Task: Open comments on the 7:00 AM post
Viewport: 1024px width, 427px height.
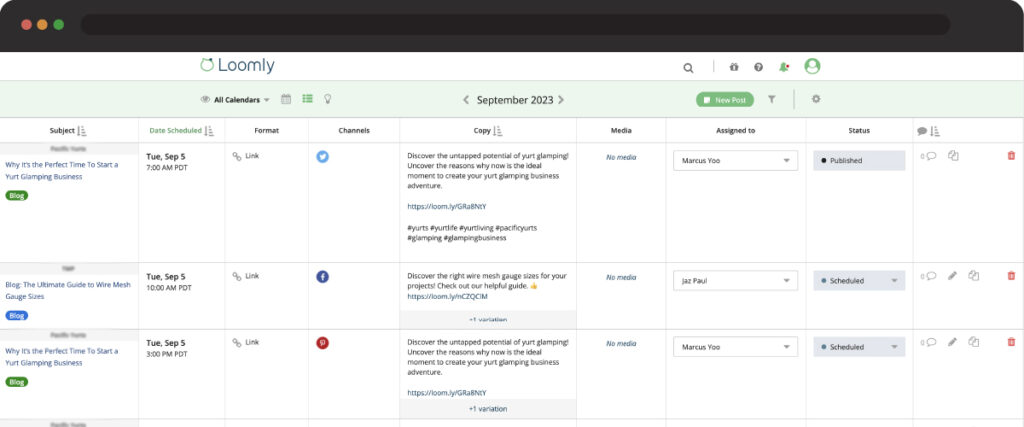Action: 929,156
